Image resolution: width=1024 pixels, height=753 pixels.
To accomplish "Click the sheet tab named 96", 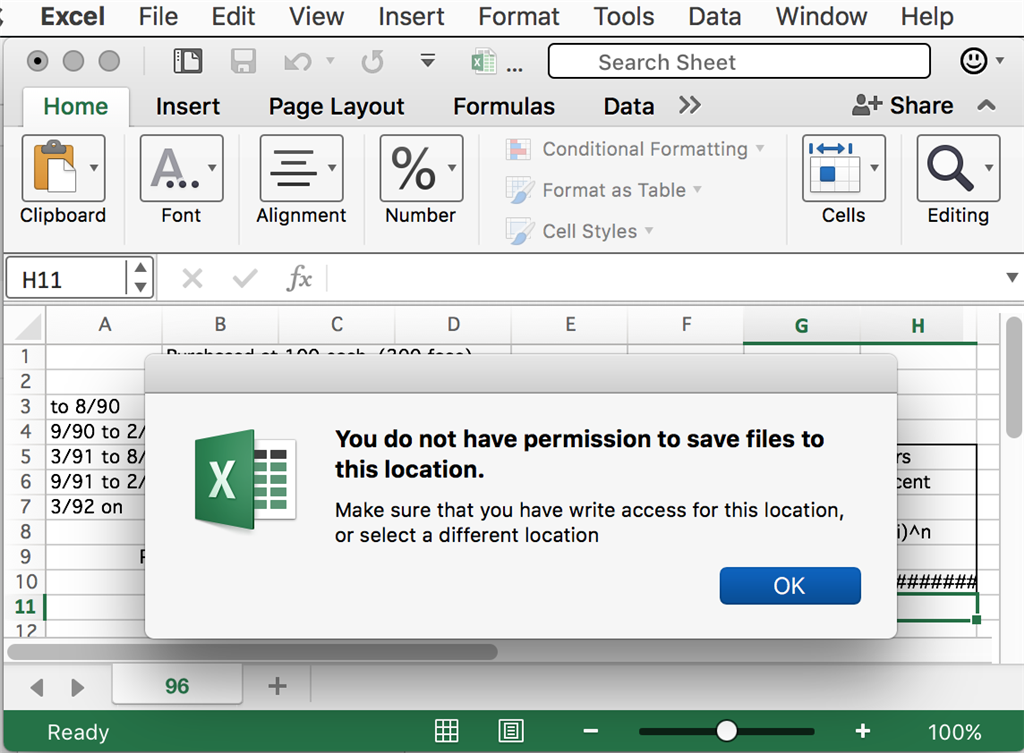I will tap(177, 686).
